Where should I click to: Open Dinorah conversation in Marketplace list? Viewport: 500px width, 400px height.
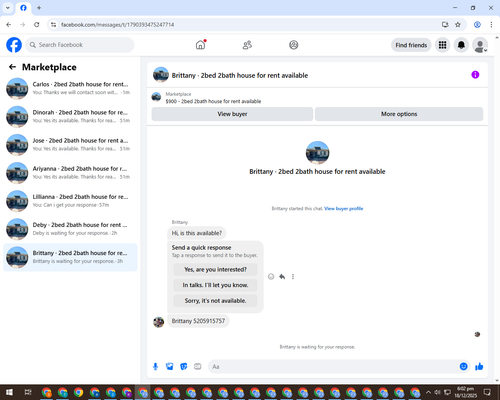[x=70, y=116]
